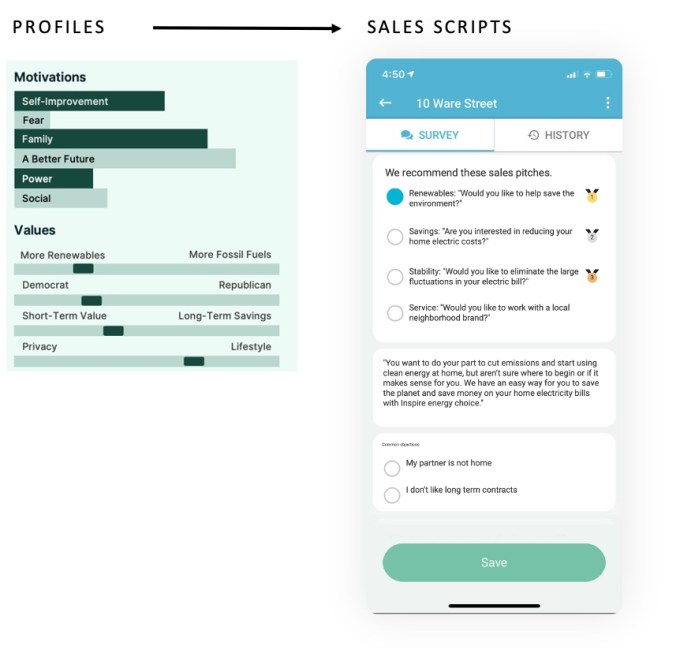Choose the Renewables pitch radio button
680x672 pixels.
pyautogui.click(x=395, y=197)
